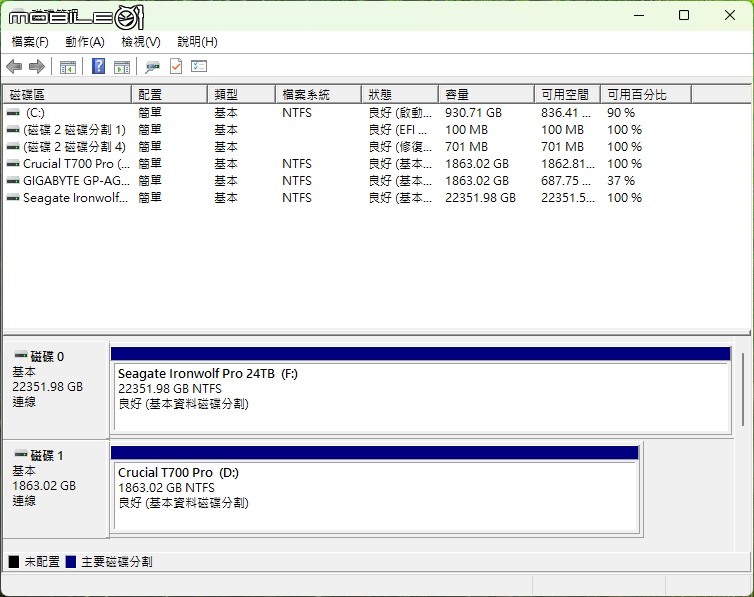Select the Seagate Ironwolf Pro 24TB (F:) partition block
Viewport: 754px width, 597px height.
point(421,390)
